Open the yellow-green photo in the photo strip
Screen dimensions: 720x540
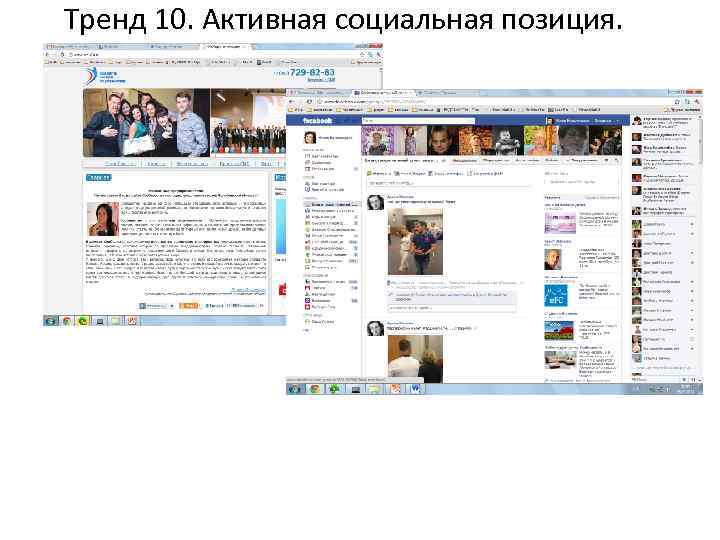pyautogui.click(x=540, y=141)
